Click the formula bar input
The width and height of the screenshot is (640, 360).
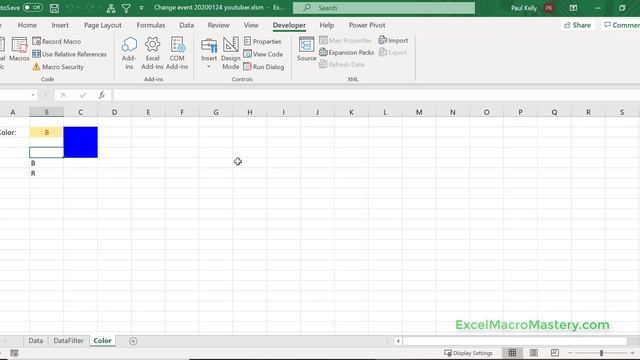click(x=376, y=95)
